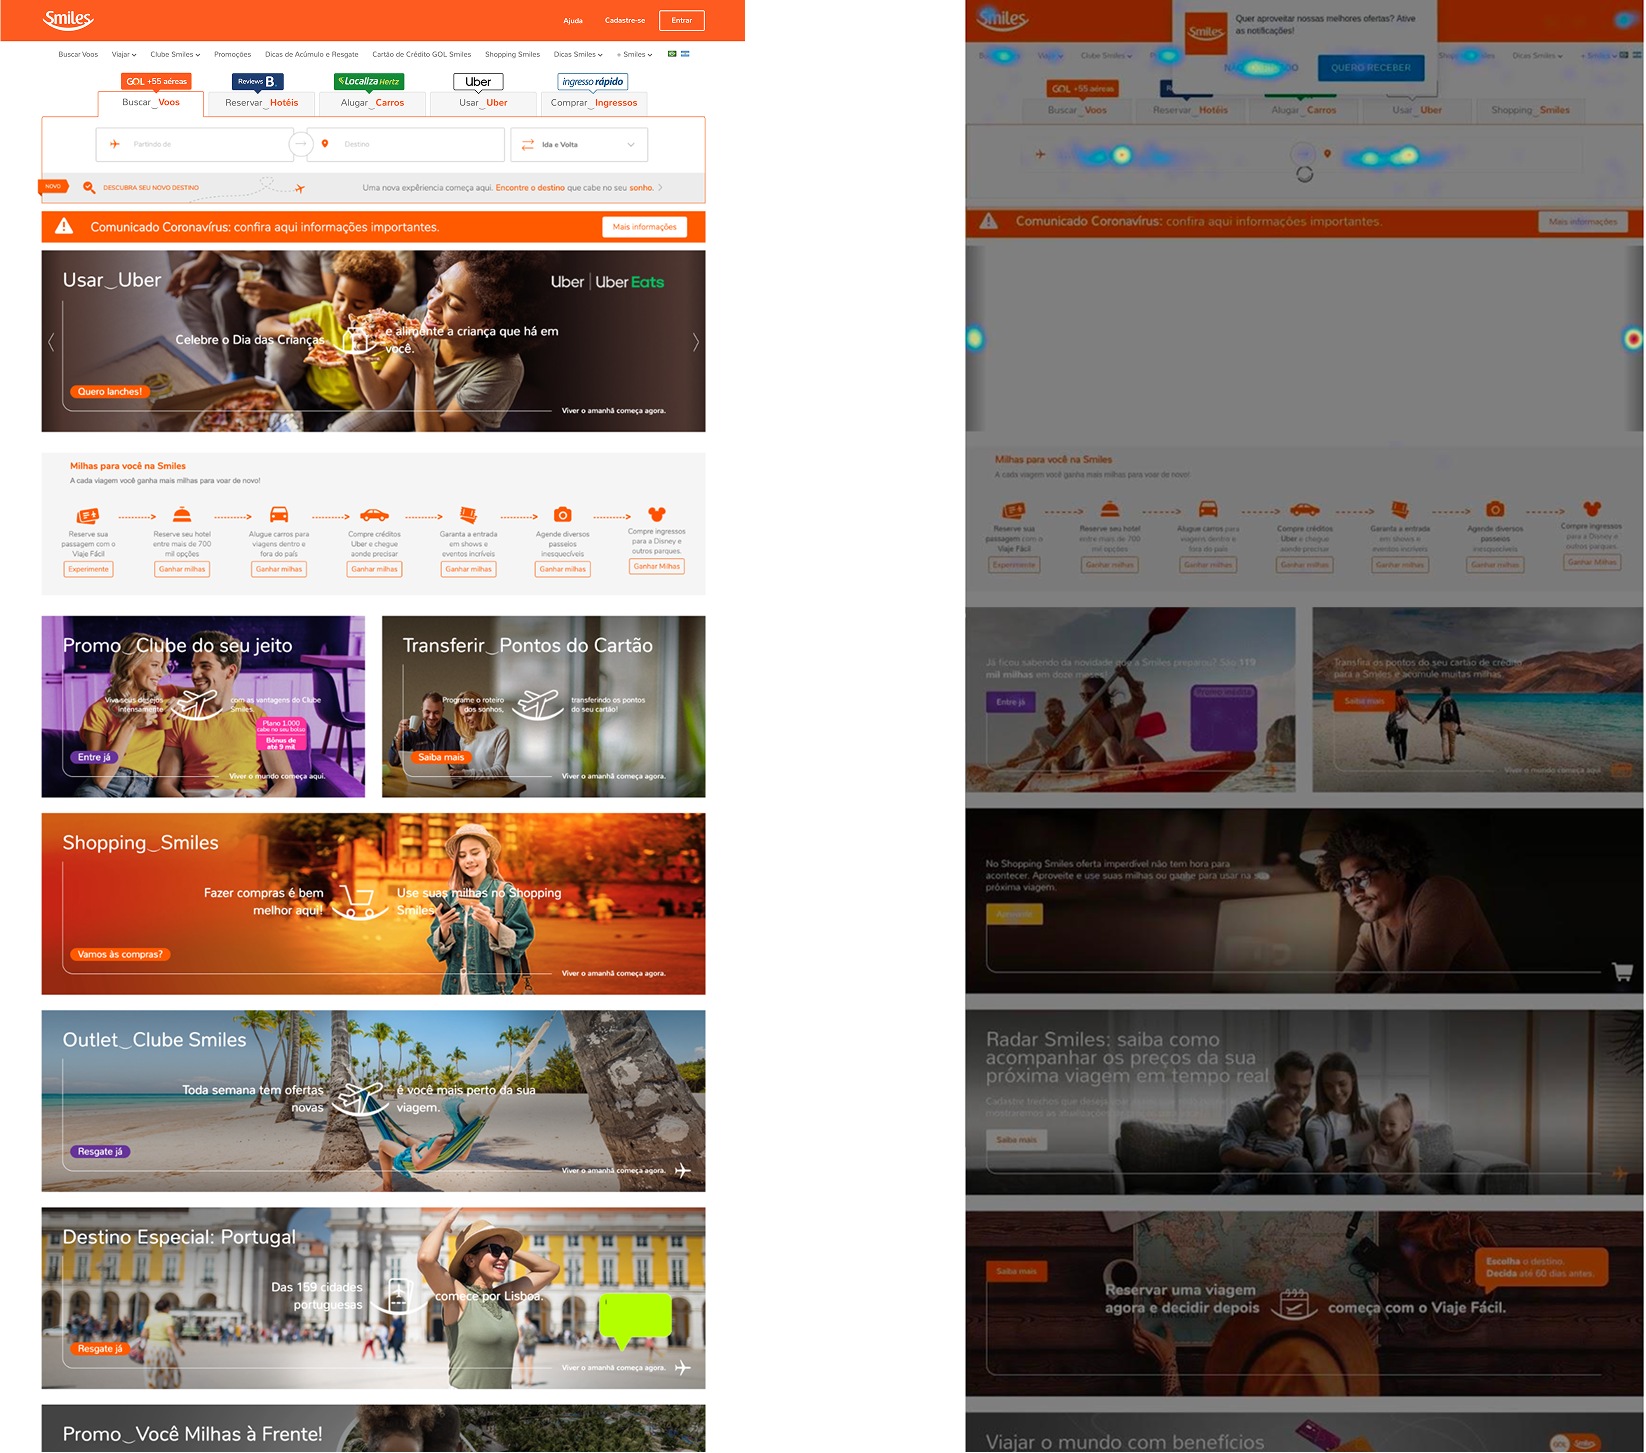Click the car icon for Alugue carros
Image resolution: width=1646 pixels, height=1453 pixels.
click(279, 515)
